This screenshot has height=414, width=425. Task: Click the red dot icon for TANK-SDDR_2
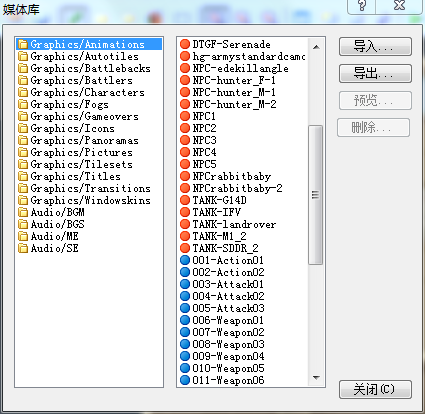pos(185,248)
